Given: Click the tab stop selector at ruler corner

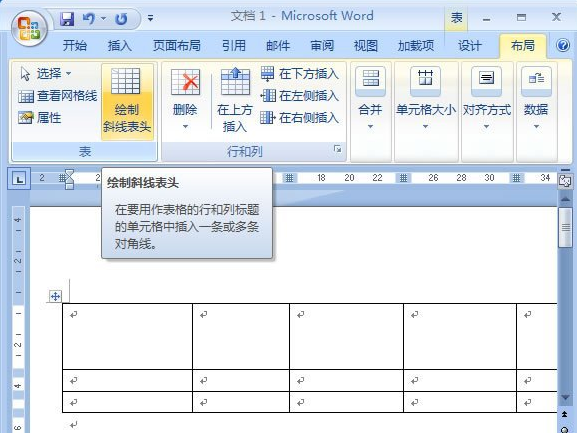Looking at the screenshot, I should (19, 179).
